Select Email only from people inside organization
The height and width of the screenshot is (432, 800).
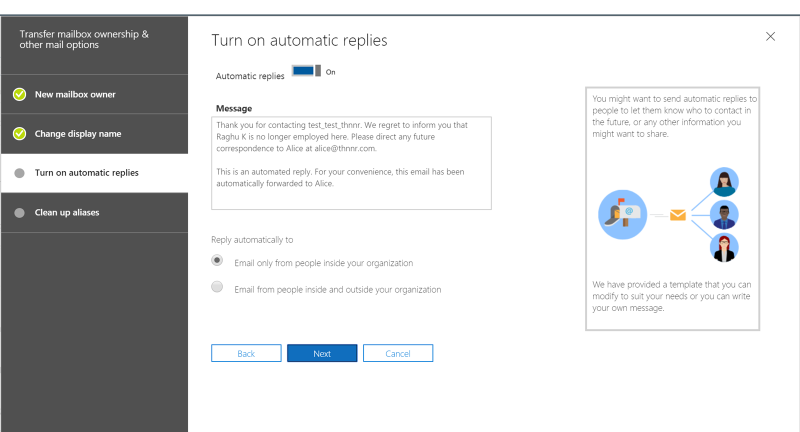tap(217, 260)
